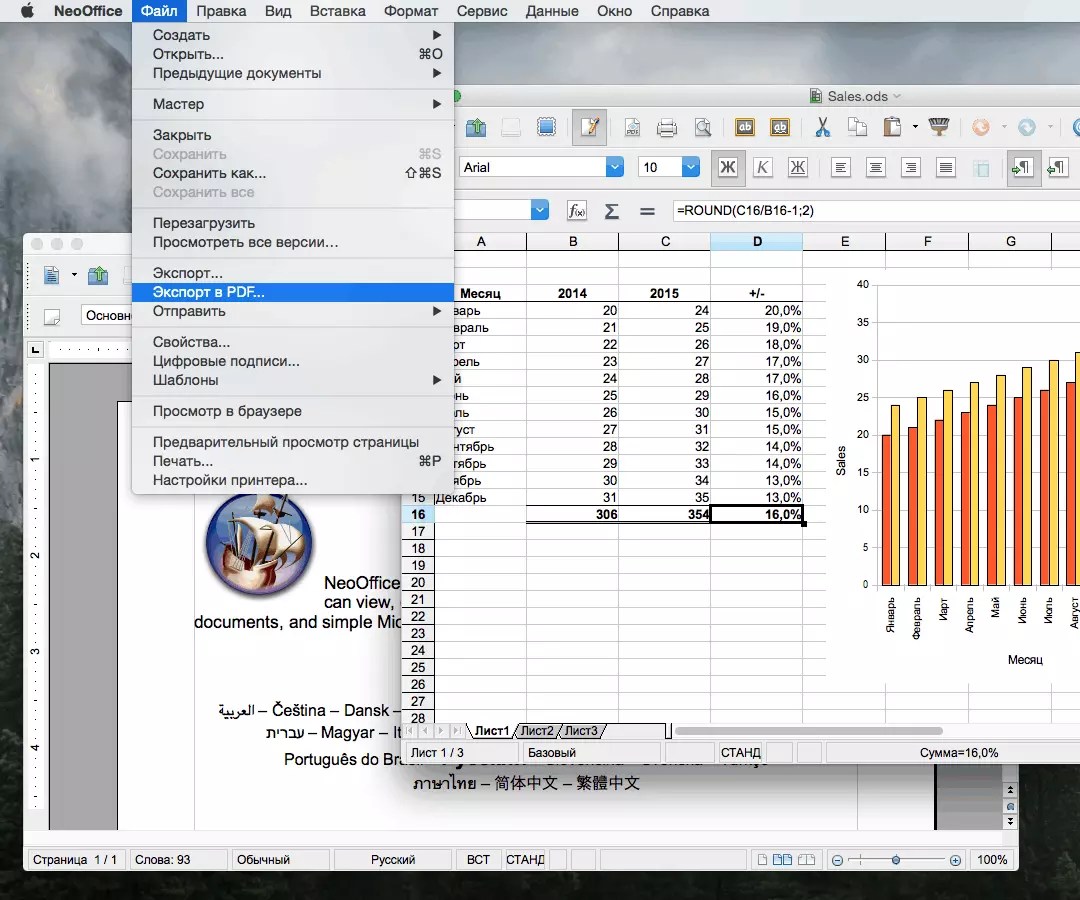Justify text in Calc
Screen dimensions: 1080x900
coord(946,167)
